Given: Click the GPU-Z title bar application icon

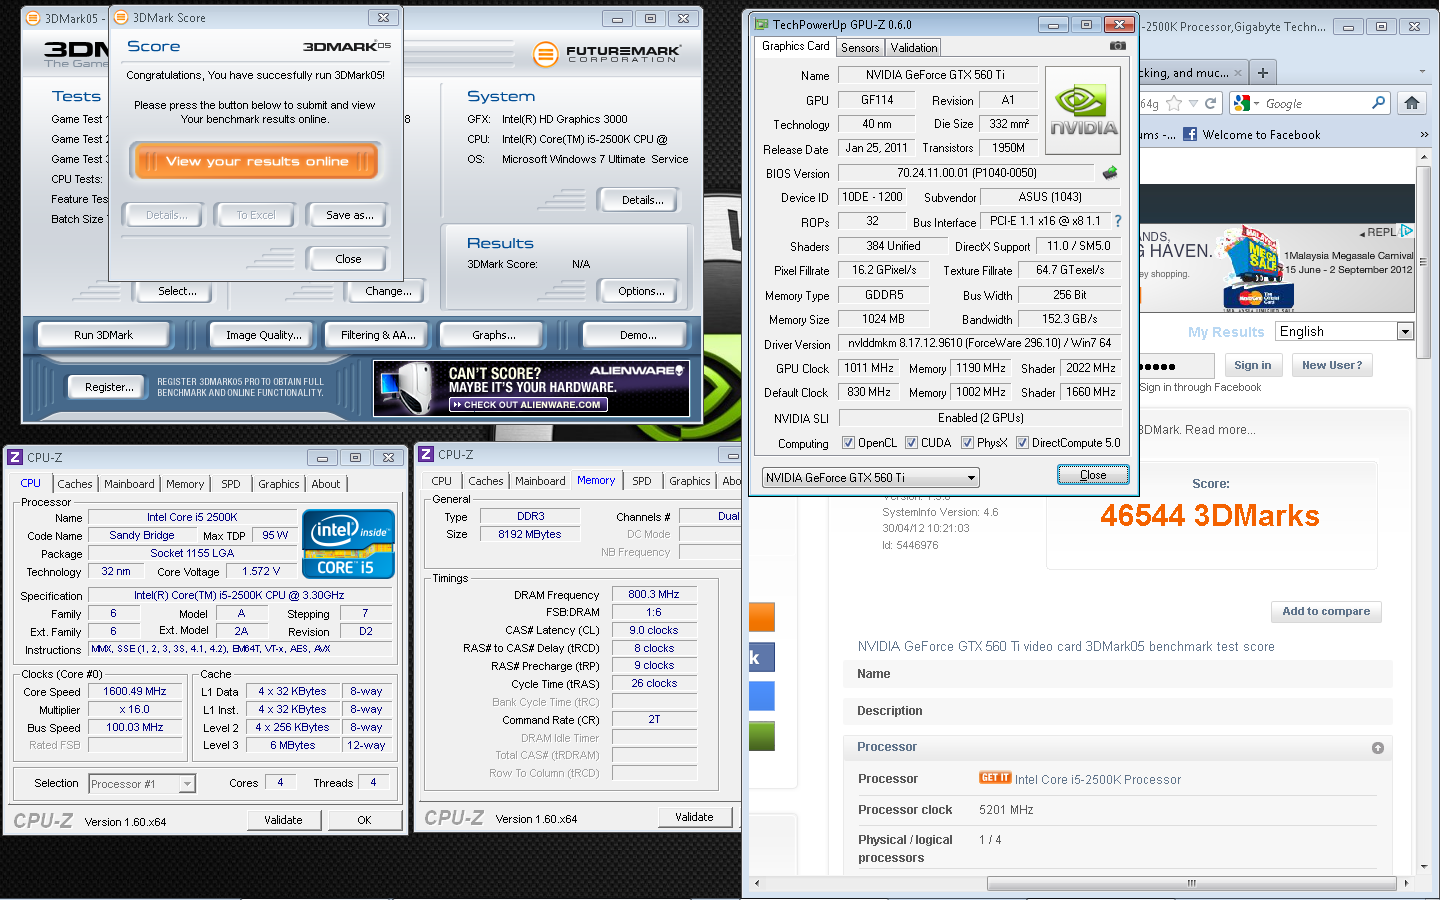Looking at the screenshot, I should click(761, 25).
